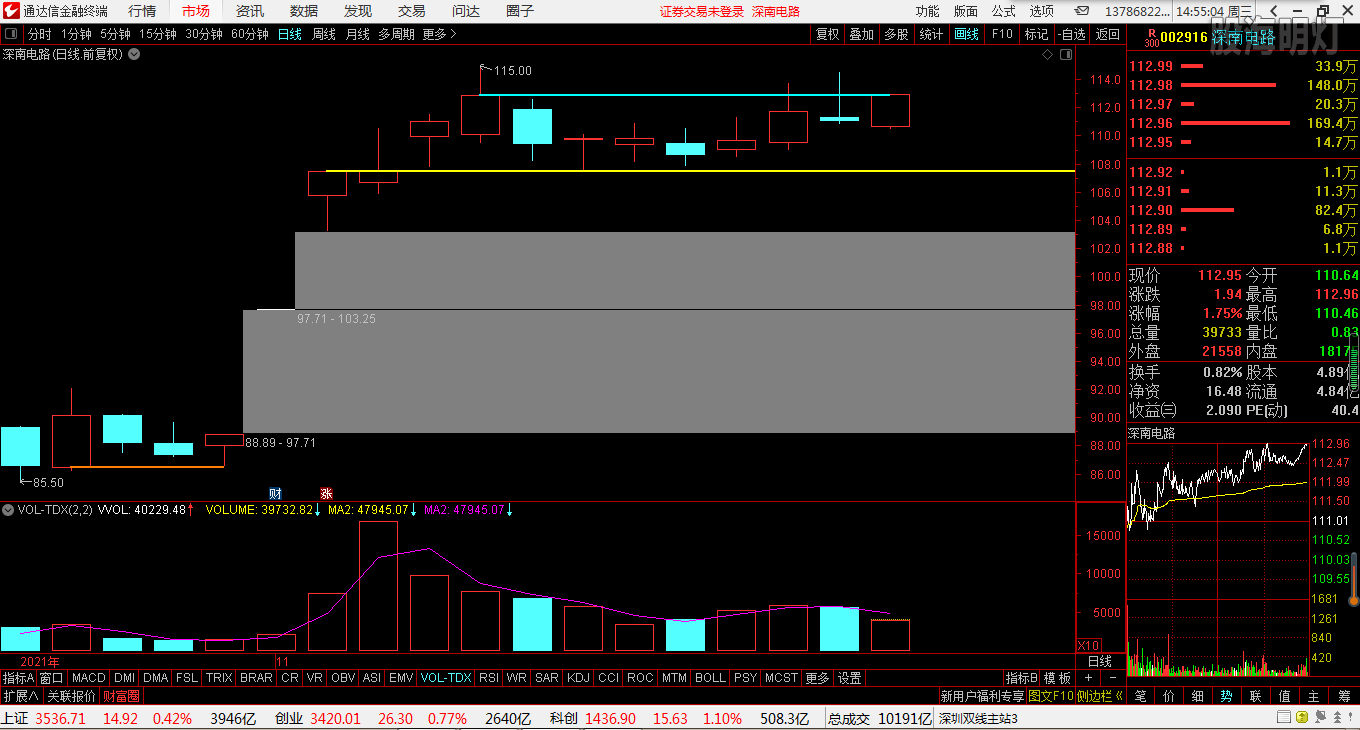This screenshot has width=1360, height=730.
Task: Select the 周线 weekly period
Action: tap(324, 33)
